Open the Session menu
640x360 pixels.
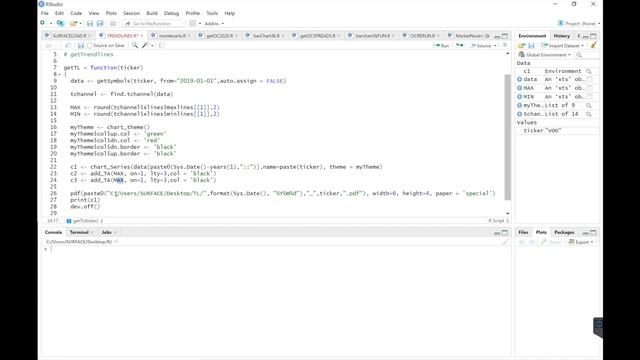click(131, 13)
